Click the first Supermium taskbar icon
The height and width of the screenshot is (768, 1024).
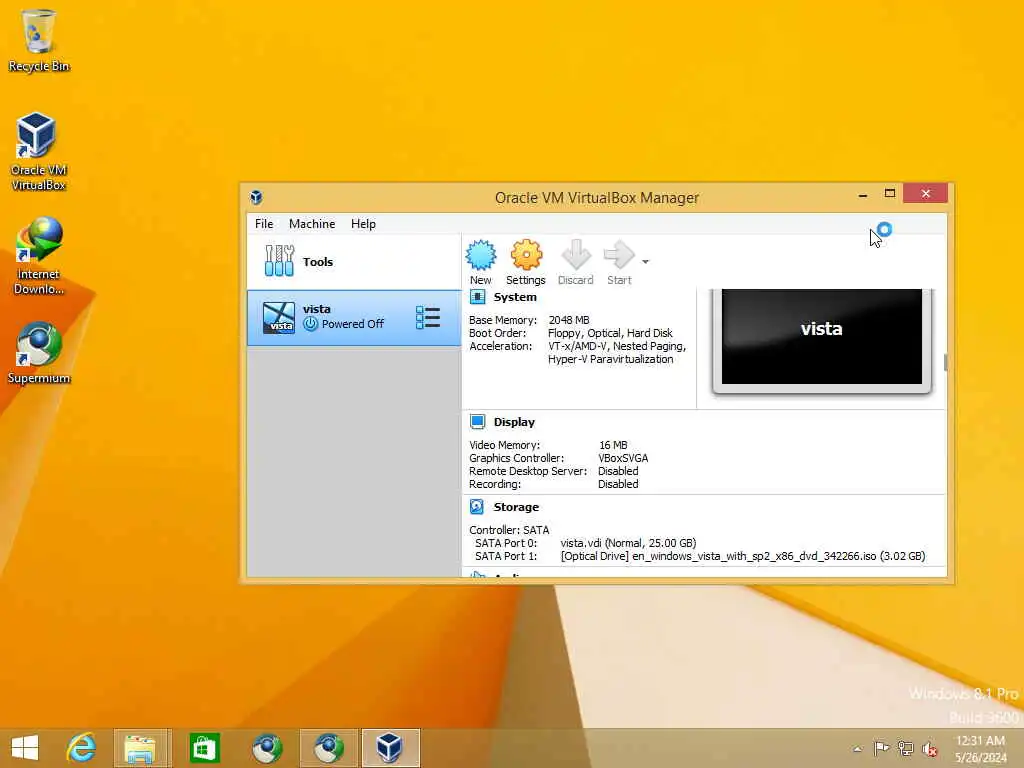pos(267,748)
